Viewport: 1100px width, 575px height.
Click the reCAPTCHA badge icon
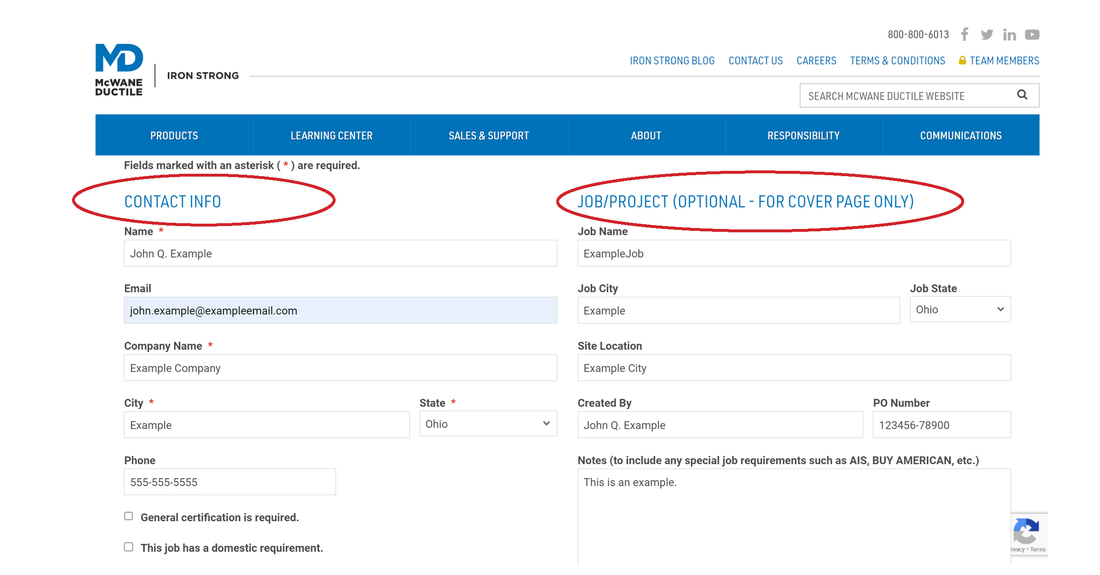point(1025,530)
